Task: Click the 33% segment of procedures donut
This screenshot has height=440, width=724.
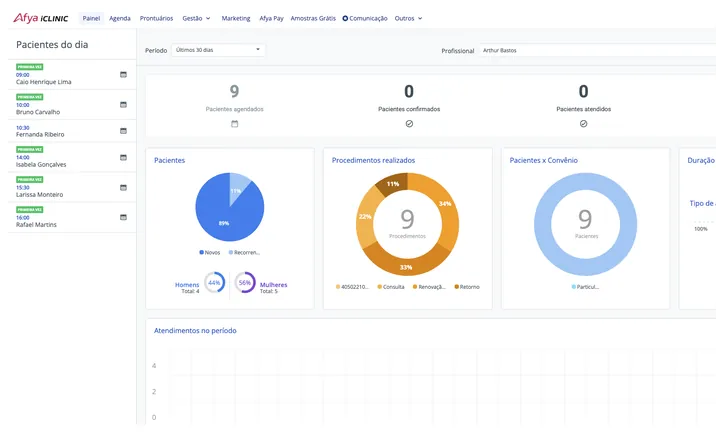Action: [406, 266]
